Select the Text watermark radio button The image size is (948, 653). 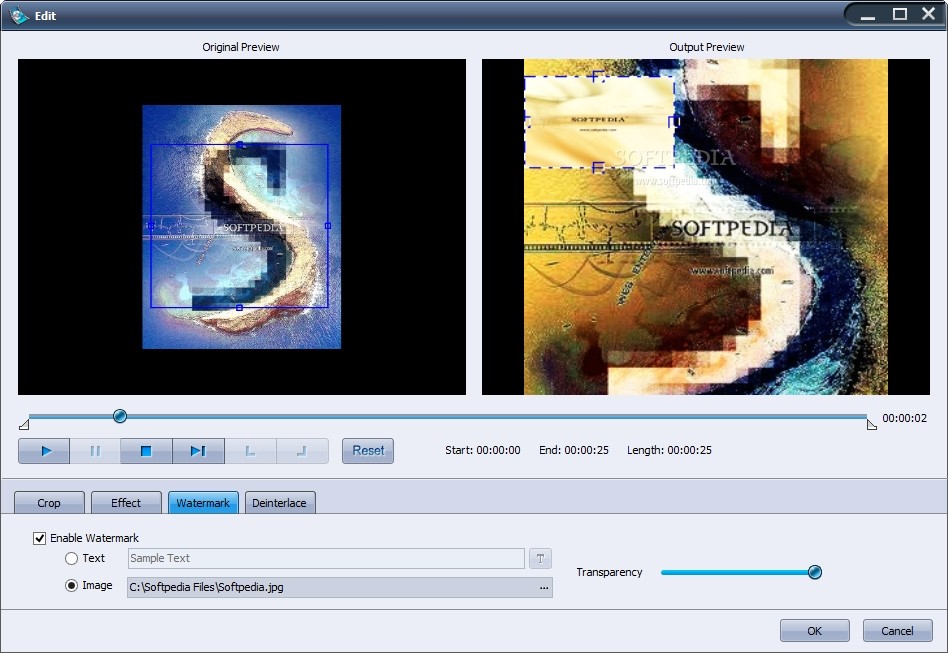71,558
